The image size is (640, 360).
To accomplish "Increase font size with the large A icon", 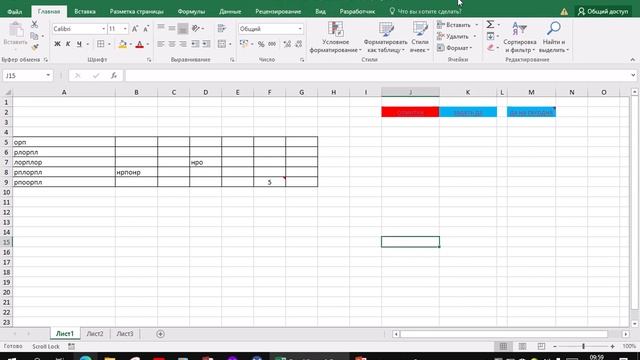I will (x=135, y=29).
